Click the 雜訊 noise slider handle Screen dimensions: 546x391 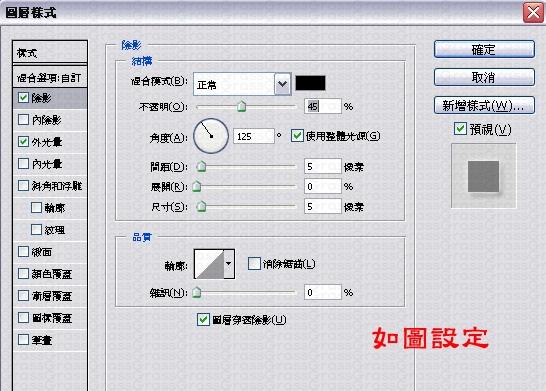pyautogui.click(x=197, y=292)
